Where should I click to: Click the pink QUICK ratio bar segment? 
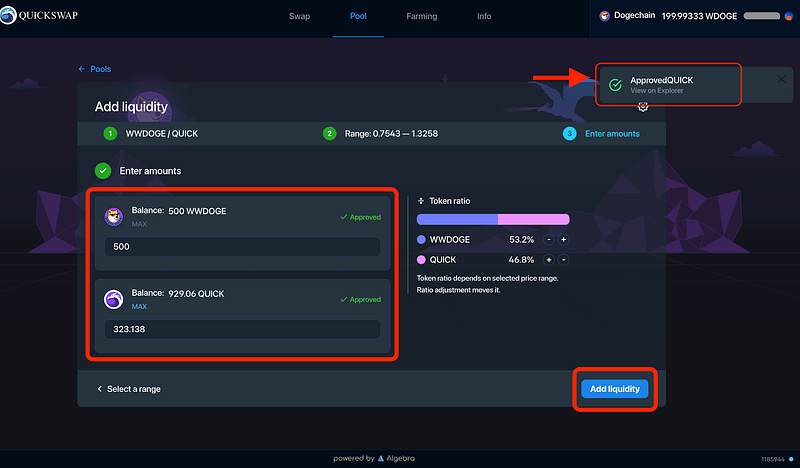coord(534,219)
